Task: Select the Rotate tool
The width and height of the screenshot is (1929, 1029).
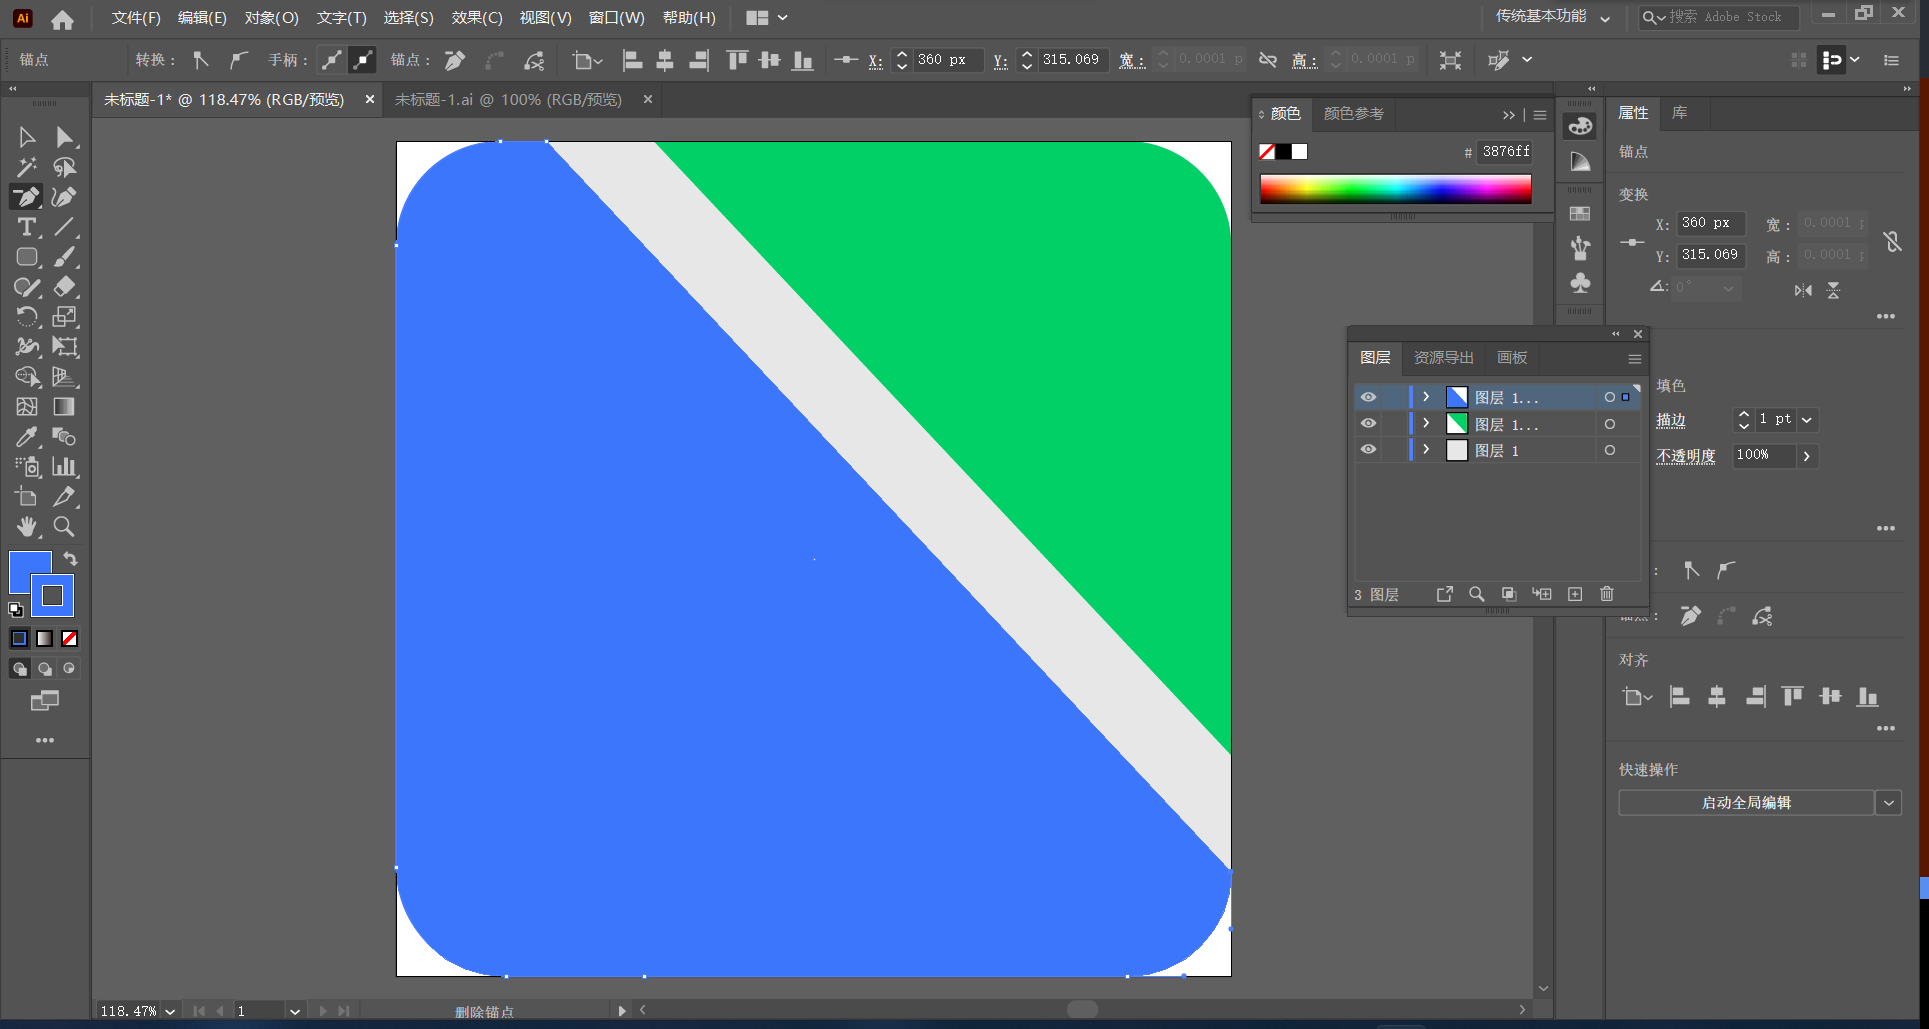Action: [x=27, y=317]
